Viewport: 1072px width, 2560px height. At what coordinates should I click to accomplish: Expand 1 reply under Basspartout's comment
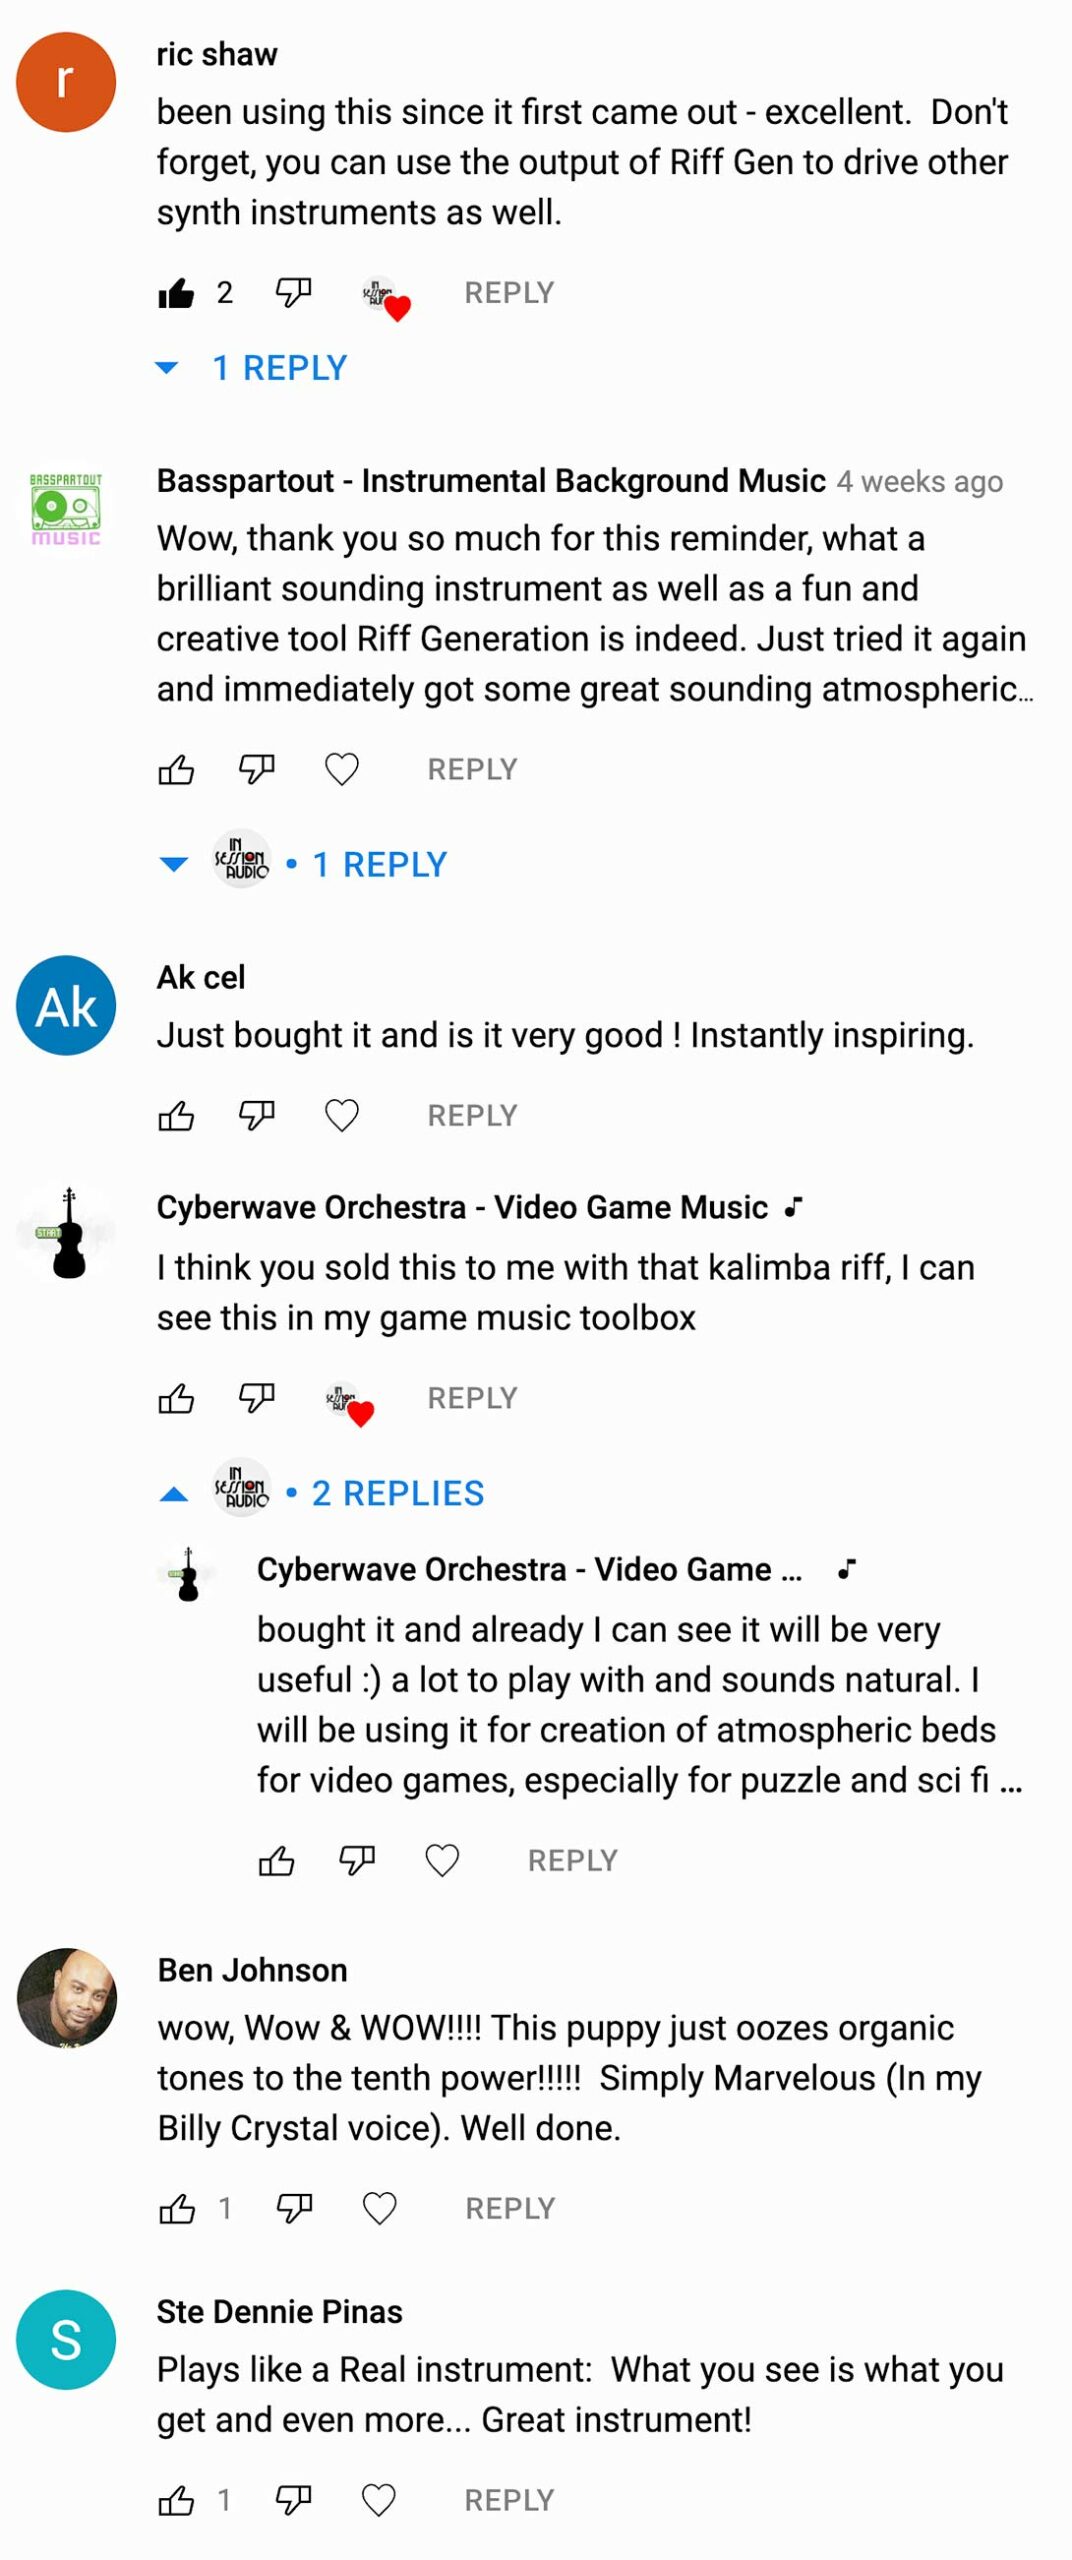[303, 863]
